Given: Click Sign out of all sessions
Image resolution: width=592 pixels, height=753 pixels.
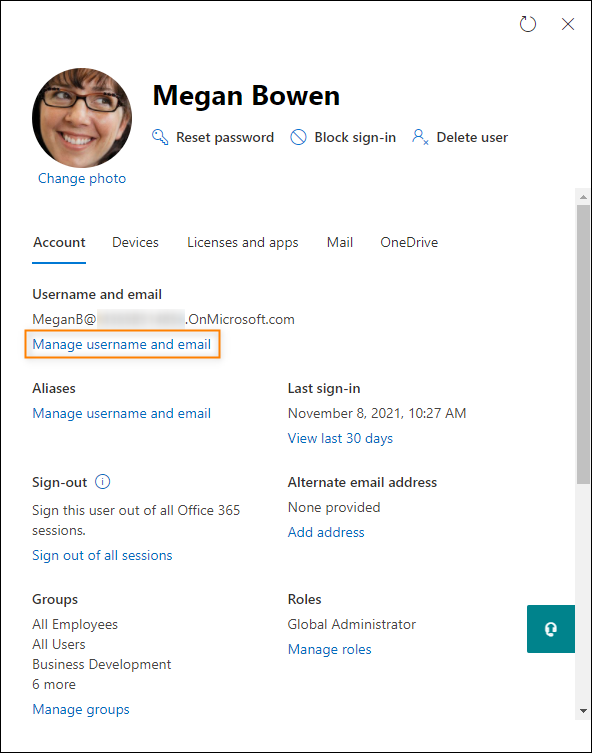Looking at the screenshot, I should tap(102, 556).
